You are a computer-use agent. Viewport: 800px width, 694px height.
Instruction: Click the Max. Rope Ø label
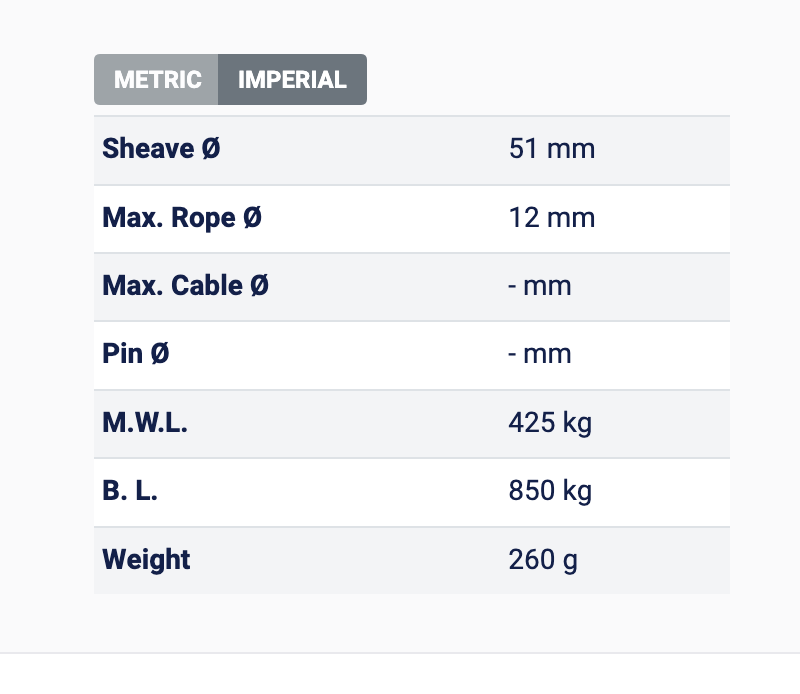click(x=181, y=217)
